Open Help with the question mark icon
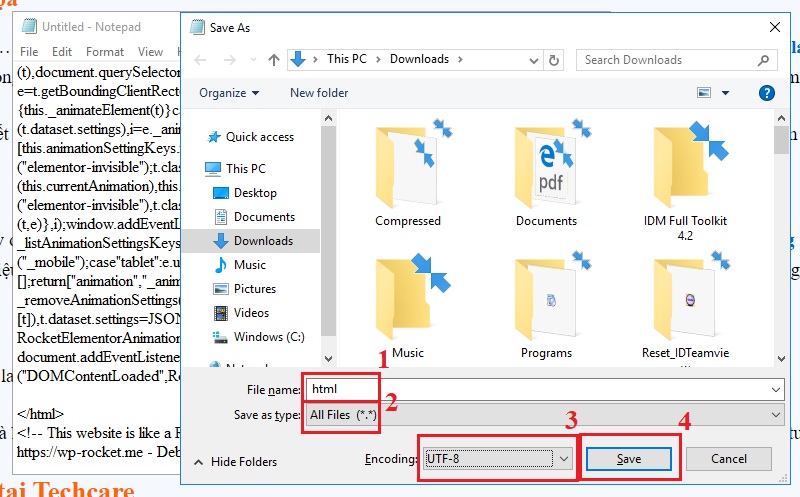 (766, 93)
